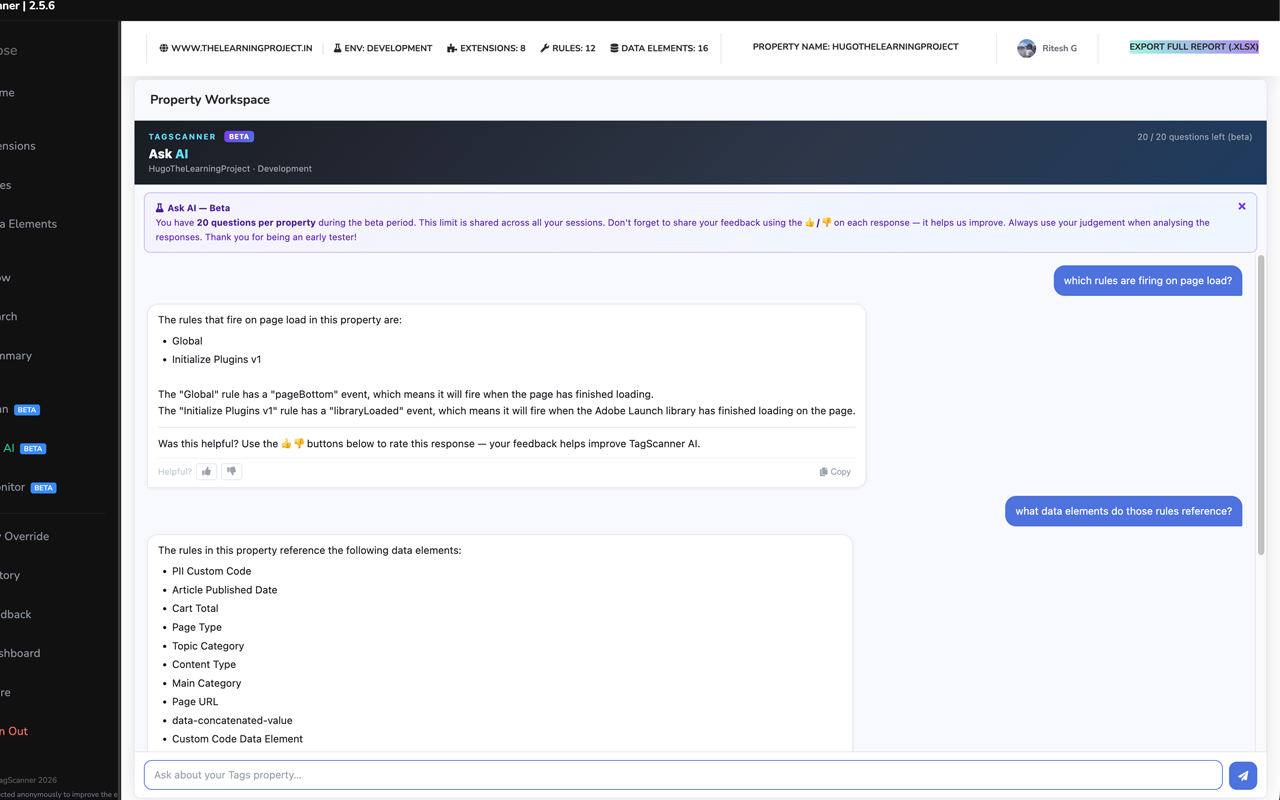Click the 'Content Type' list item

point(204,664)
